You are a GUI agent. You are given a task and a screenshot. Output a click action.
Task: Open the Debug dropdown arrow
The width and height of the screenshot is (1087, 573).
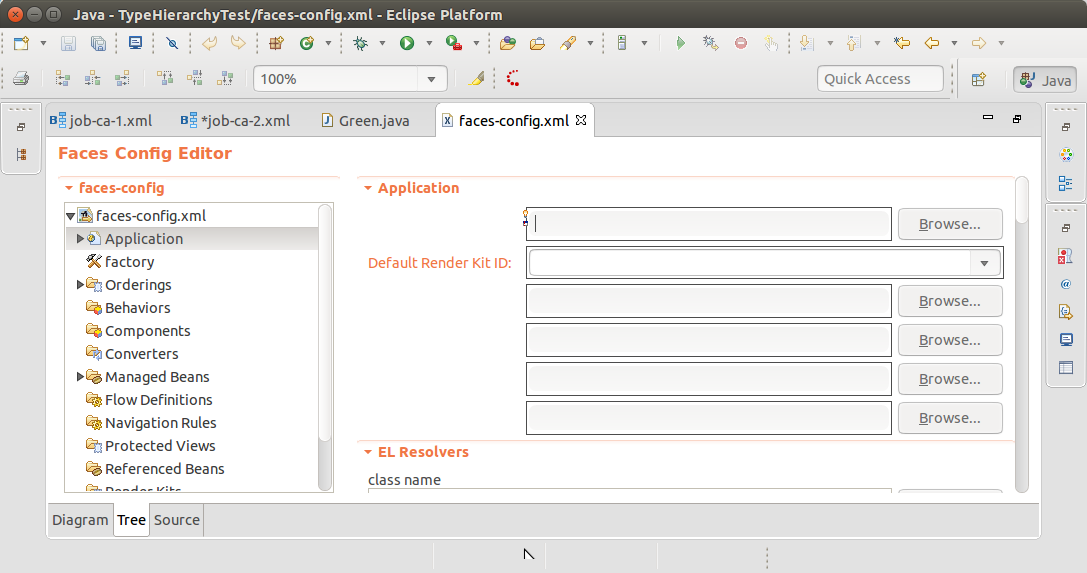click(382, 43)
